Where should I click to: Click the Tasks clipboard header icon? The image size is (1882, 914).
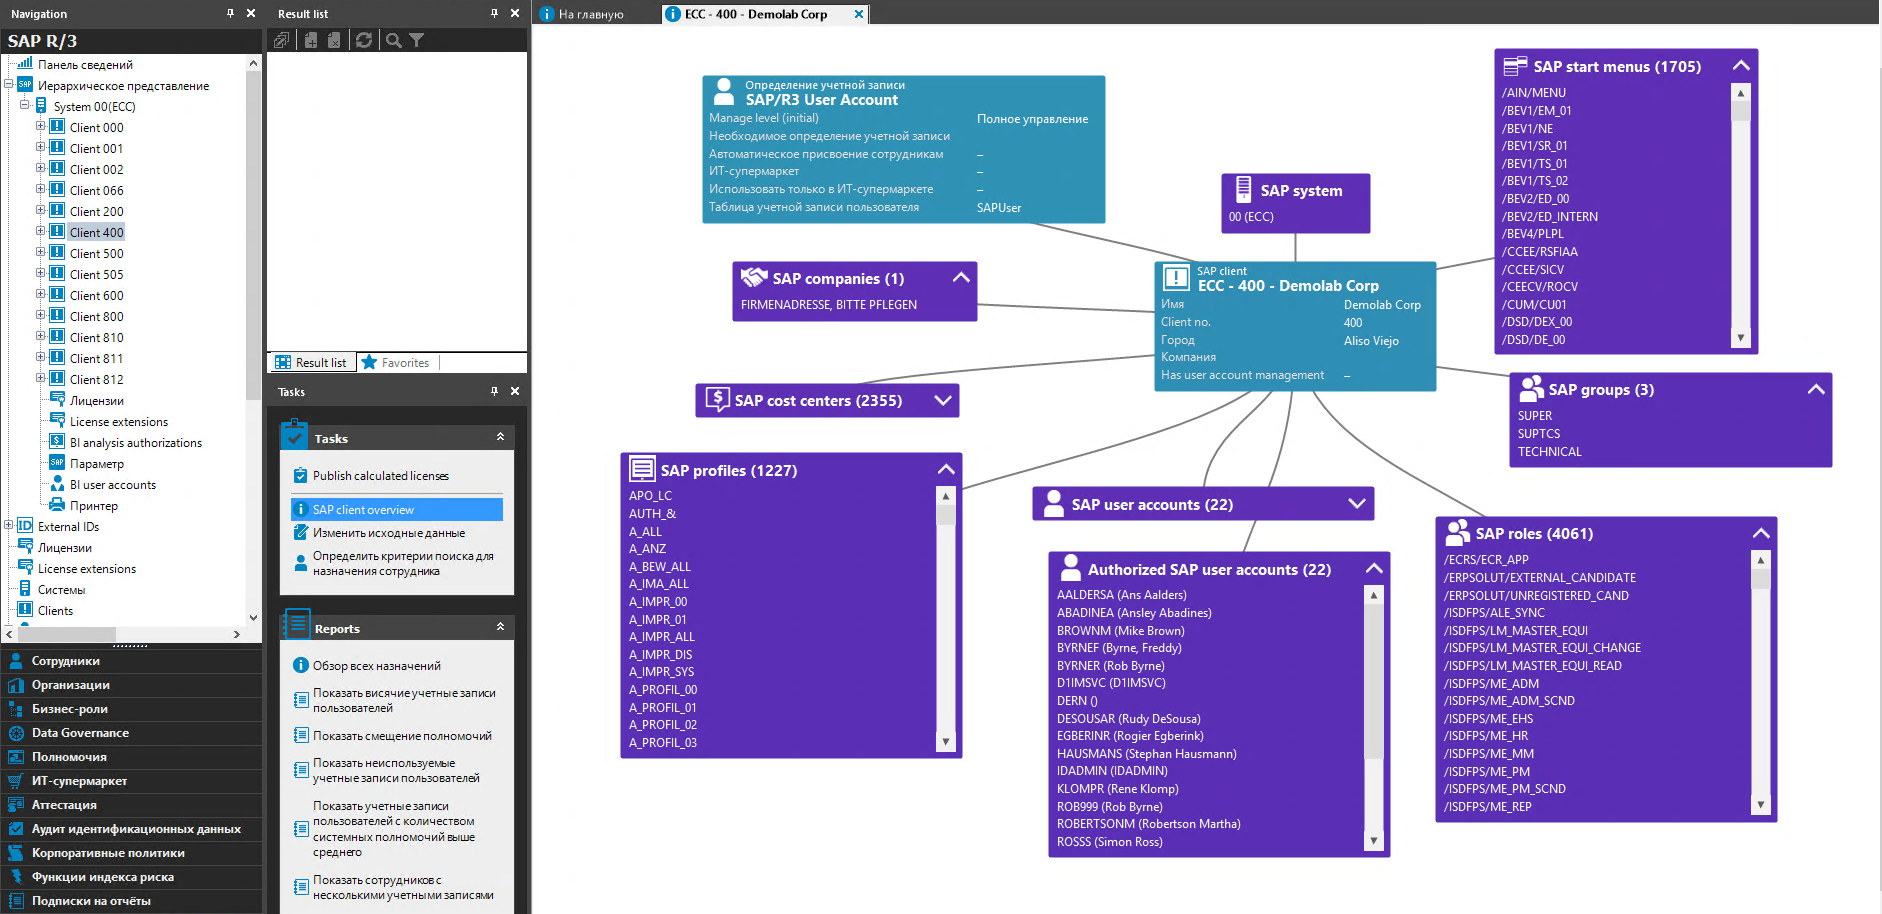(295, 436)
